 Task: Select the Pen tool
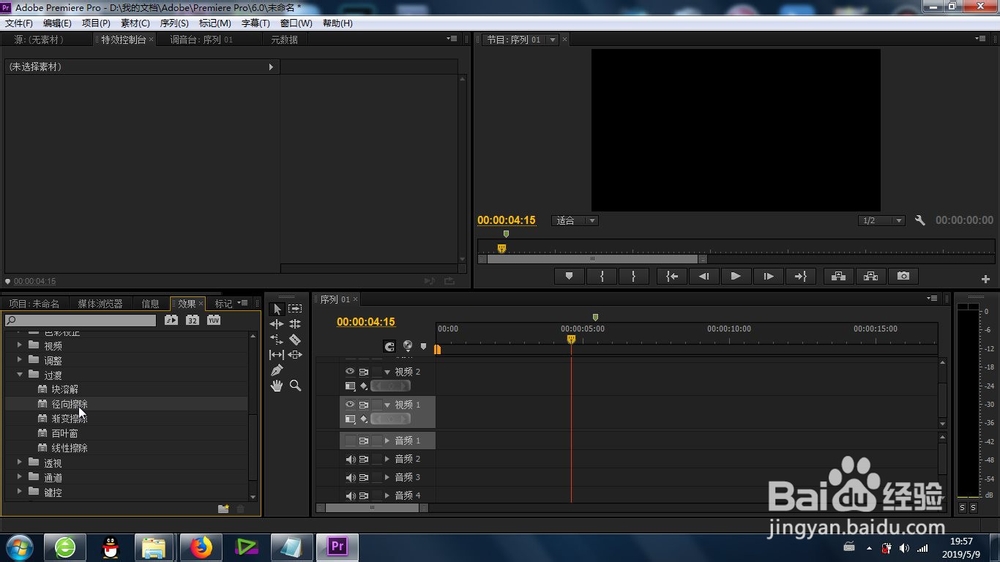(x=276, y=370)
